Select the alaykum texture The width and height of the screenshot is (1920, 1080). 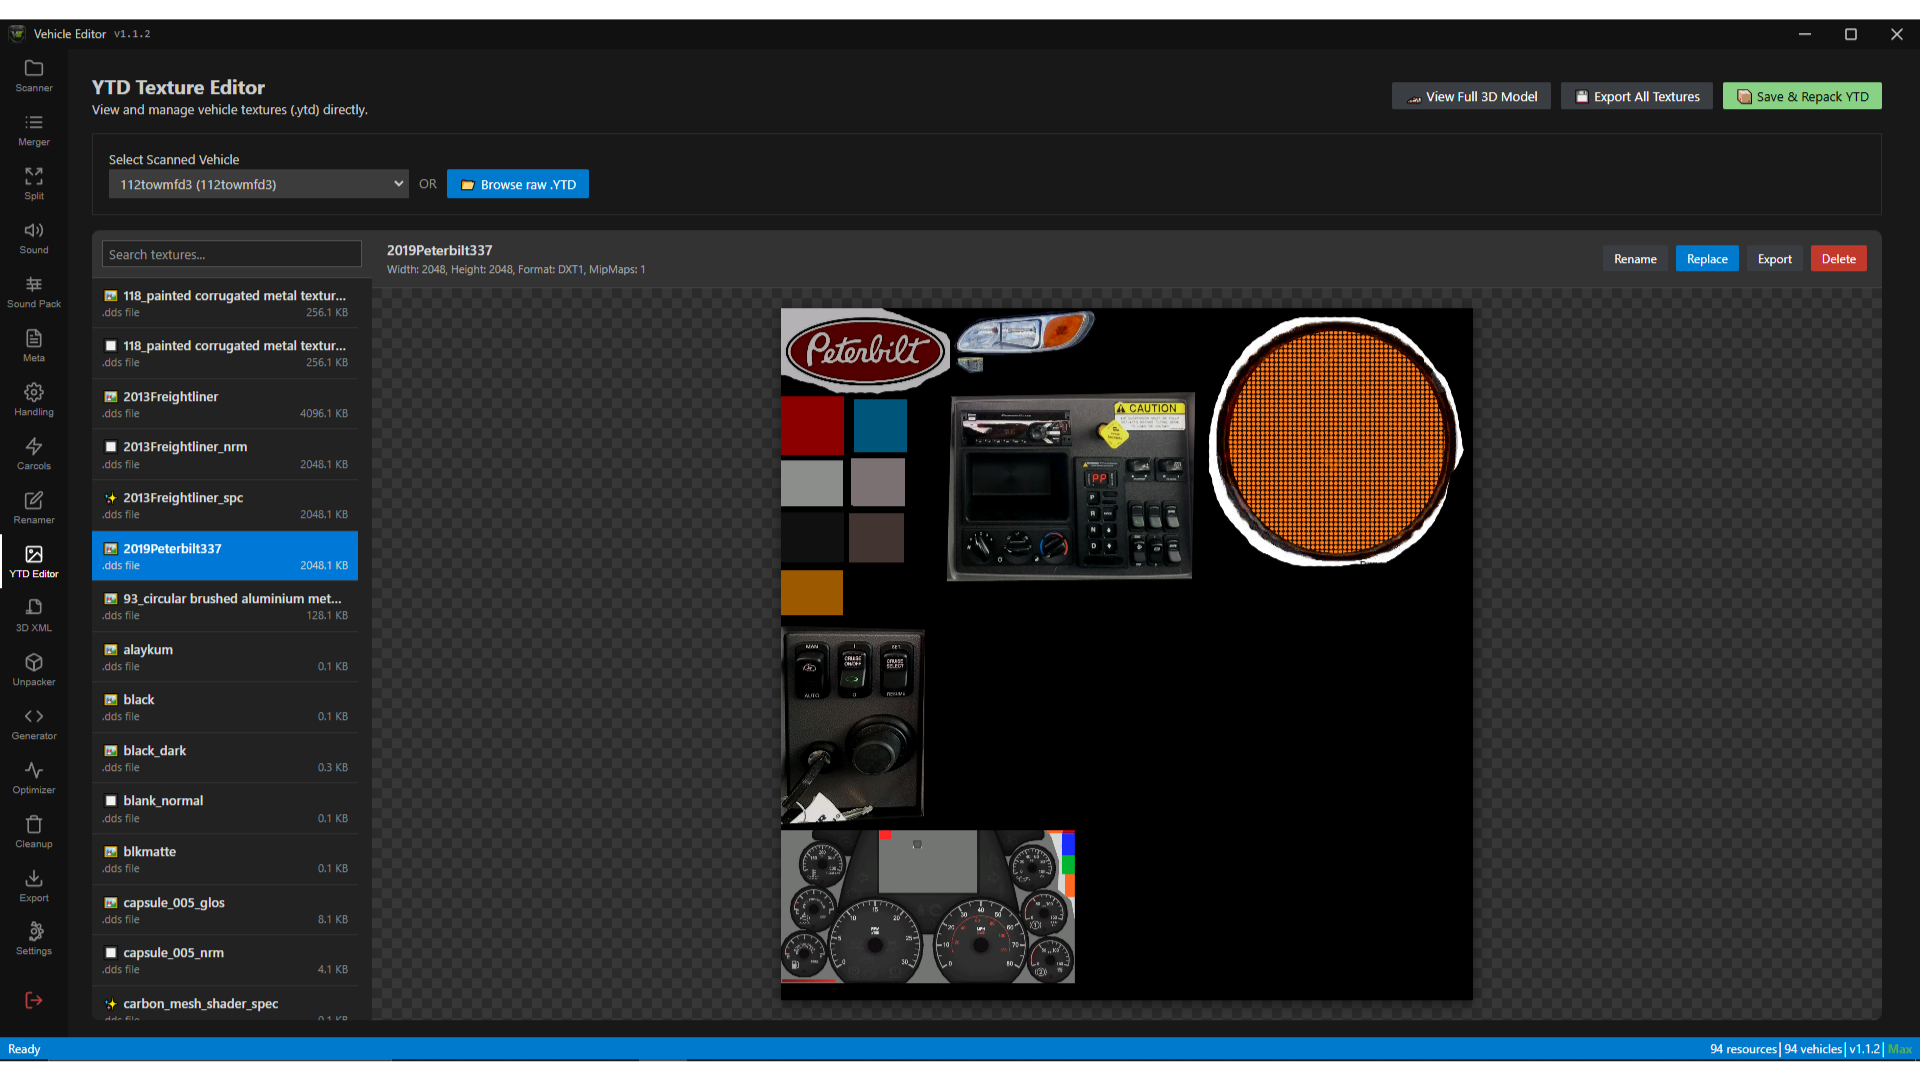[225, 657]
